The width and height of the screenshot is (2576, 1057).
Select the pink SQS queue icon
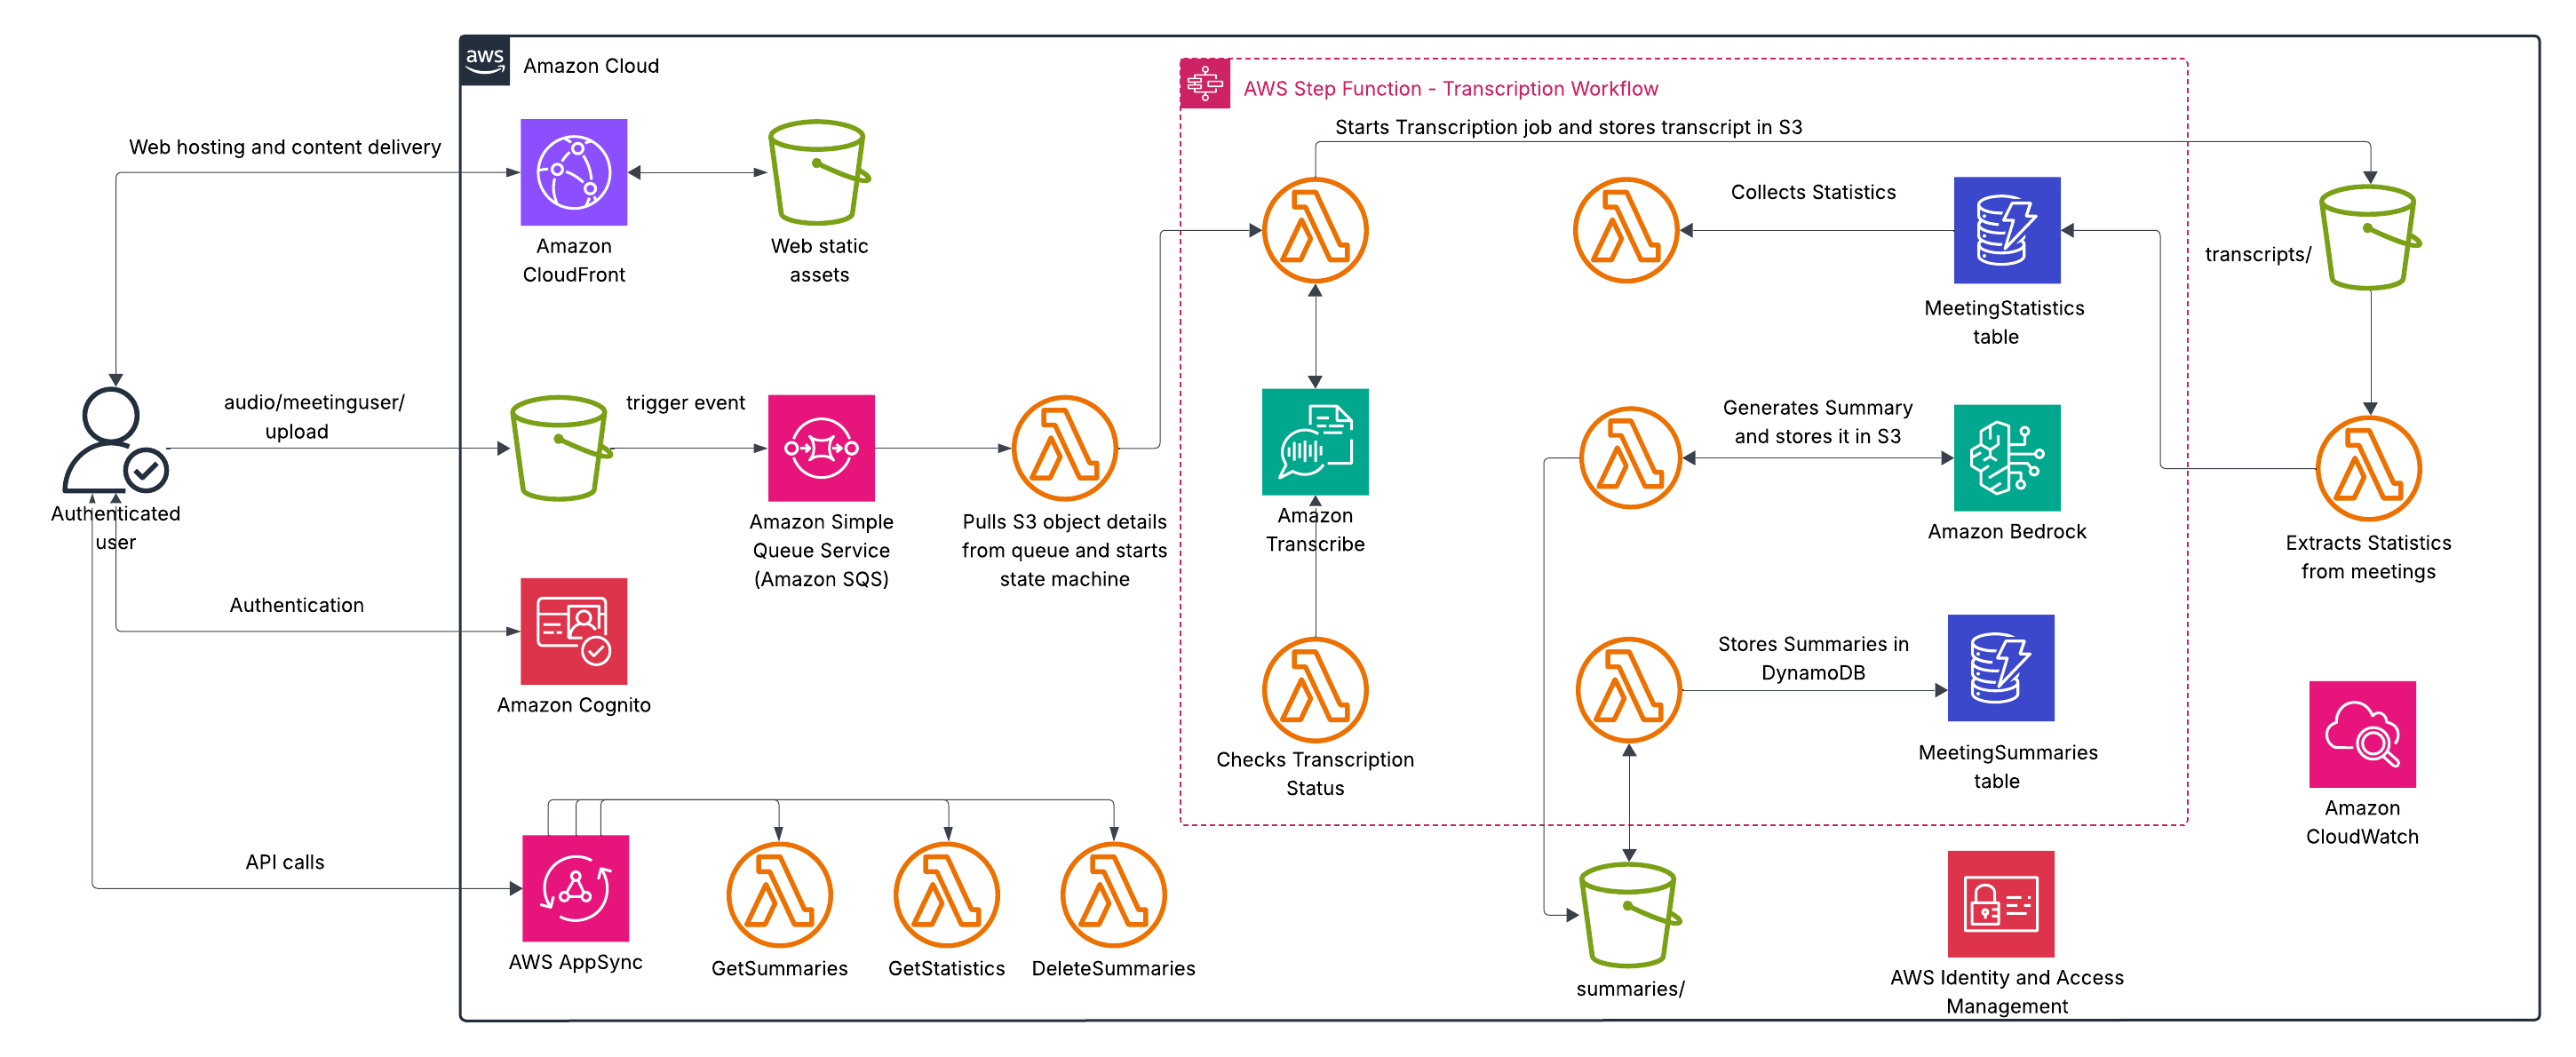pyautogui.click(x=821, y=448)
